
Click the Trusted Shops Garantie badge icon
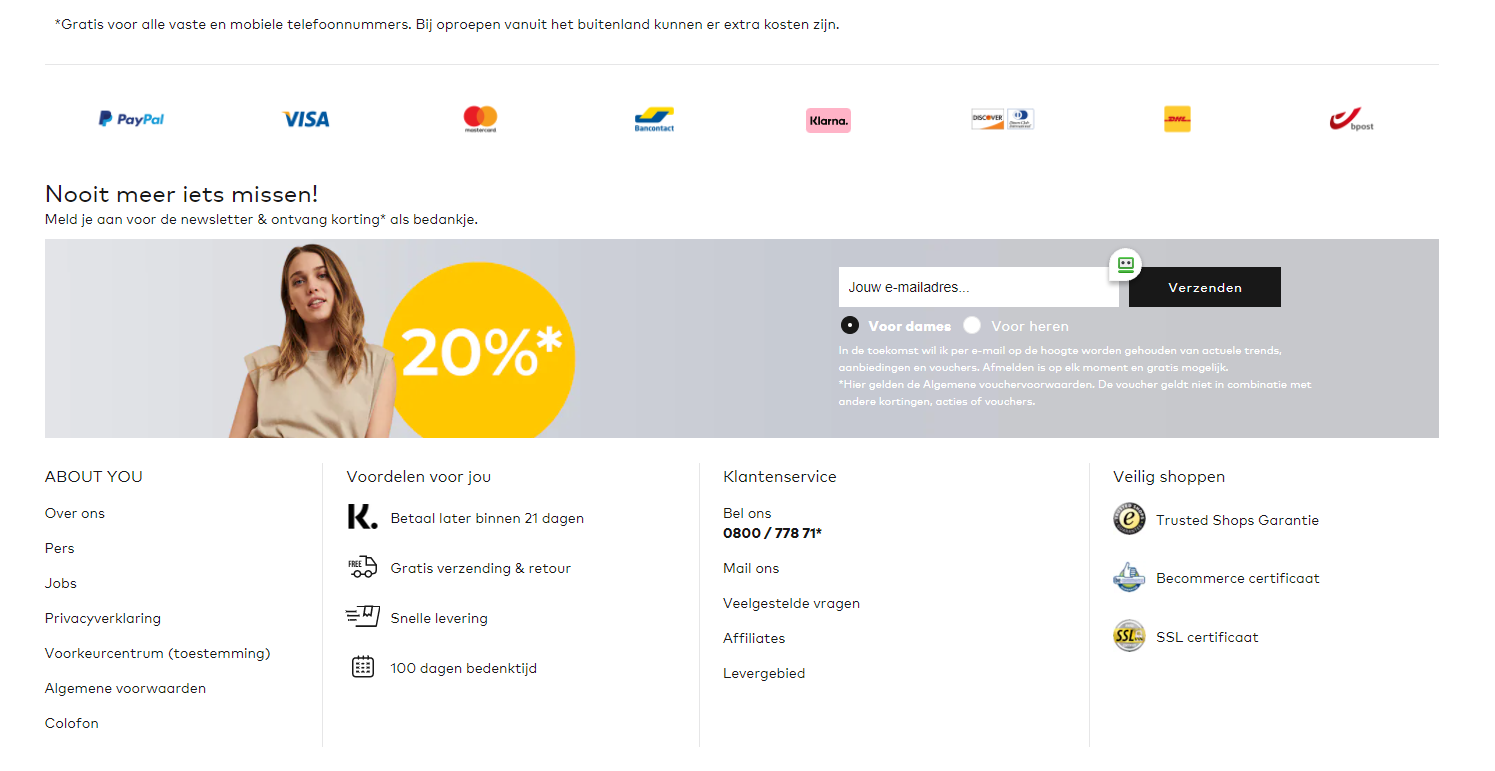coord(1129,519)
